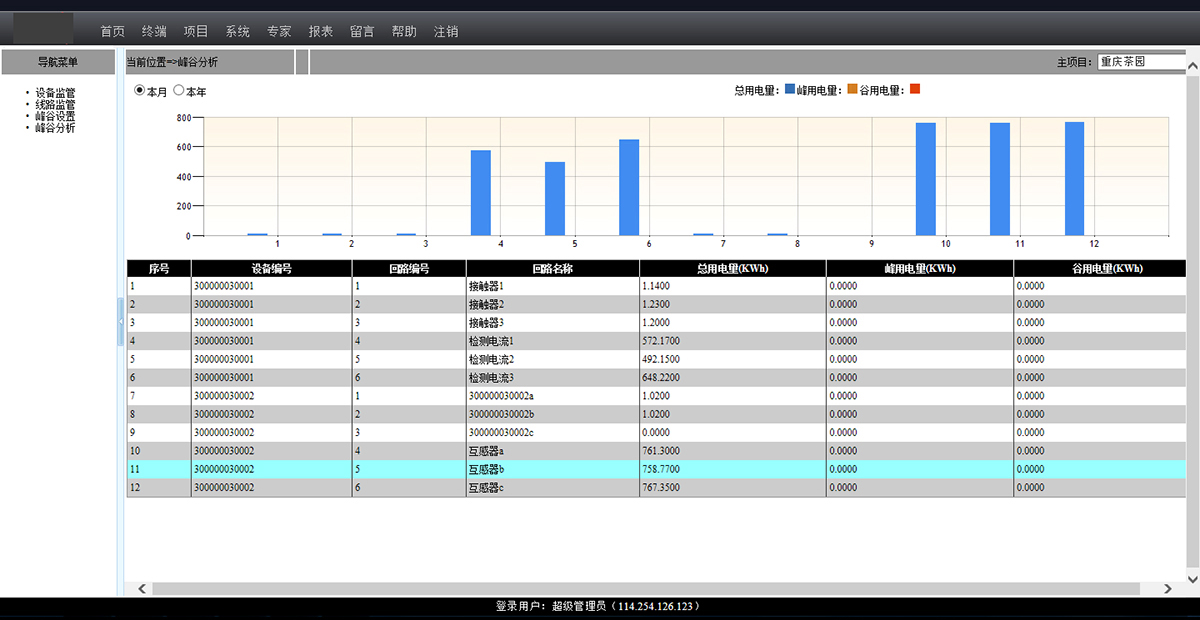
Task: Click the blue 总用电量 legend swatch
Action: (x=790, y=89)
